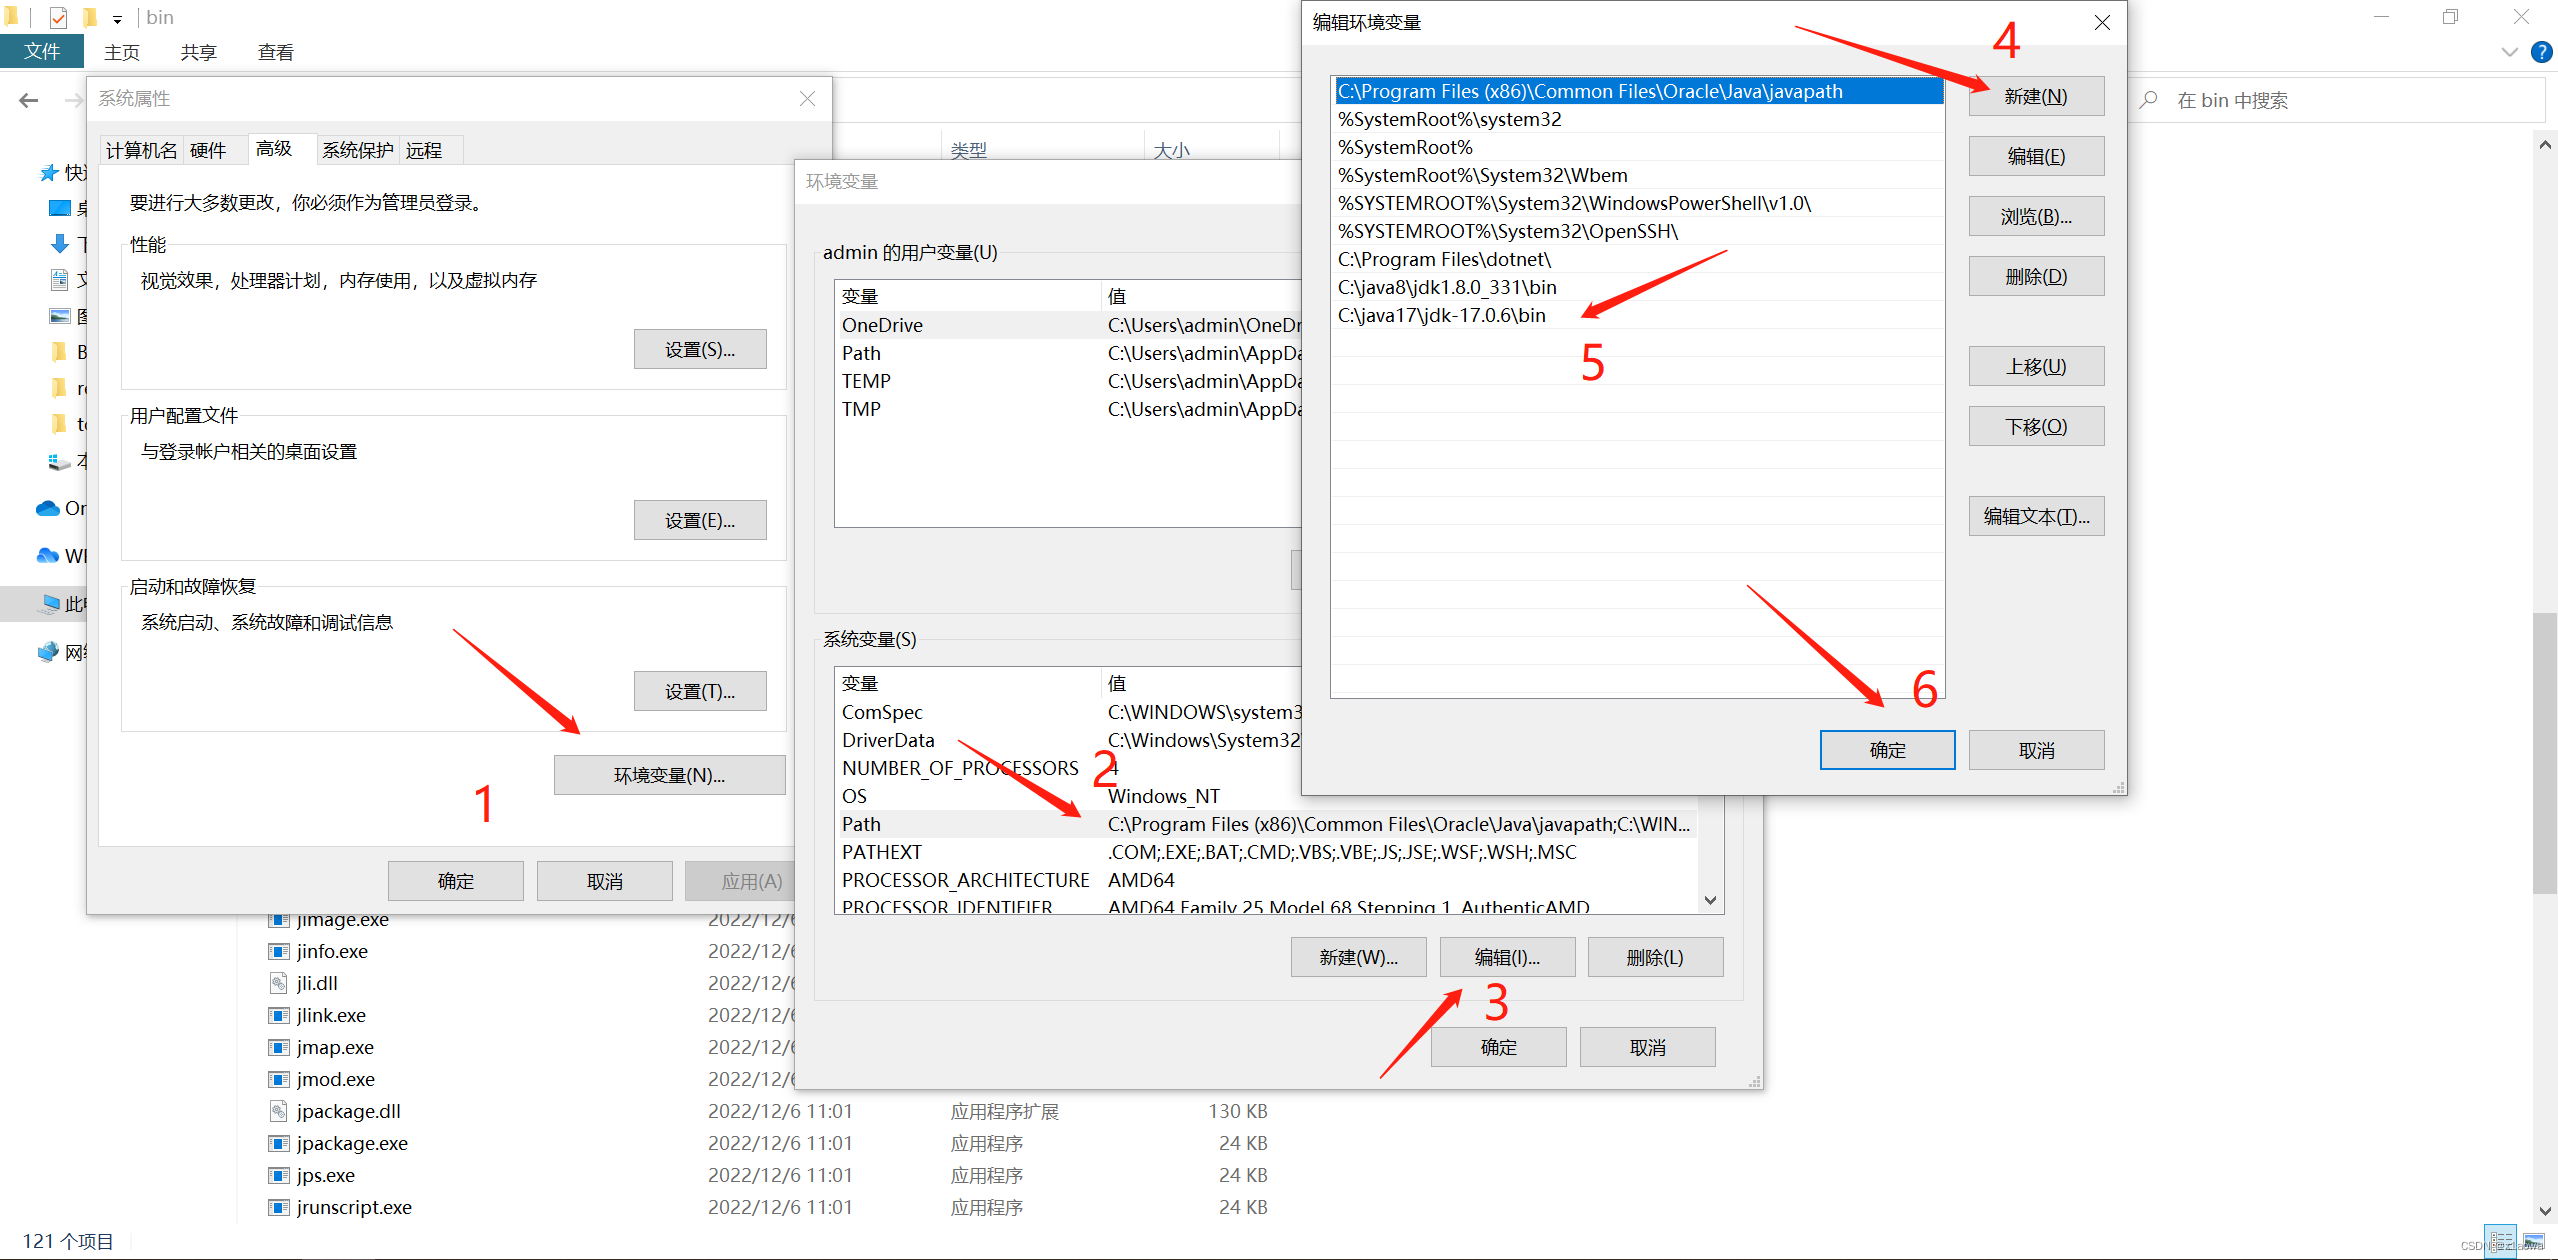Click the New Folder icon in title bar
The image size is (2558, 1260).
click(x=90, y=17)
